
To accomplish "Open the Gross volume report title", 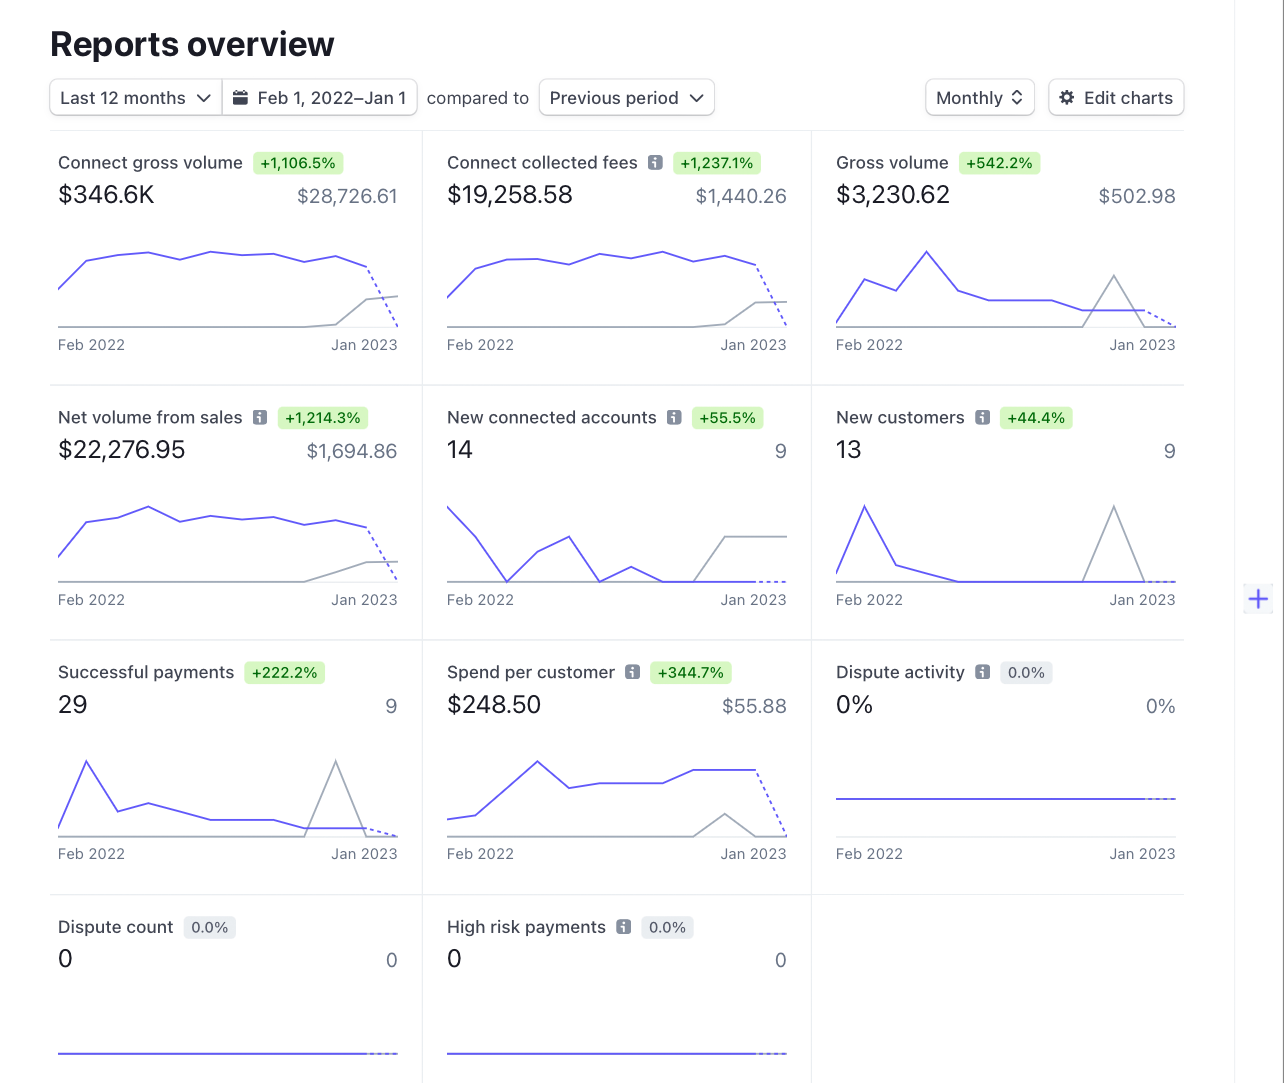I will (x=892, y=163).
